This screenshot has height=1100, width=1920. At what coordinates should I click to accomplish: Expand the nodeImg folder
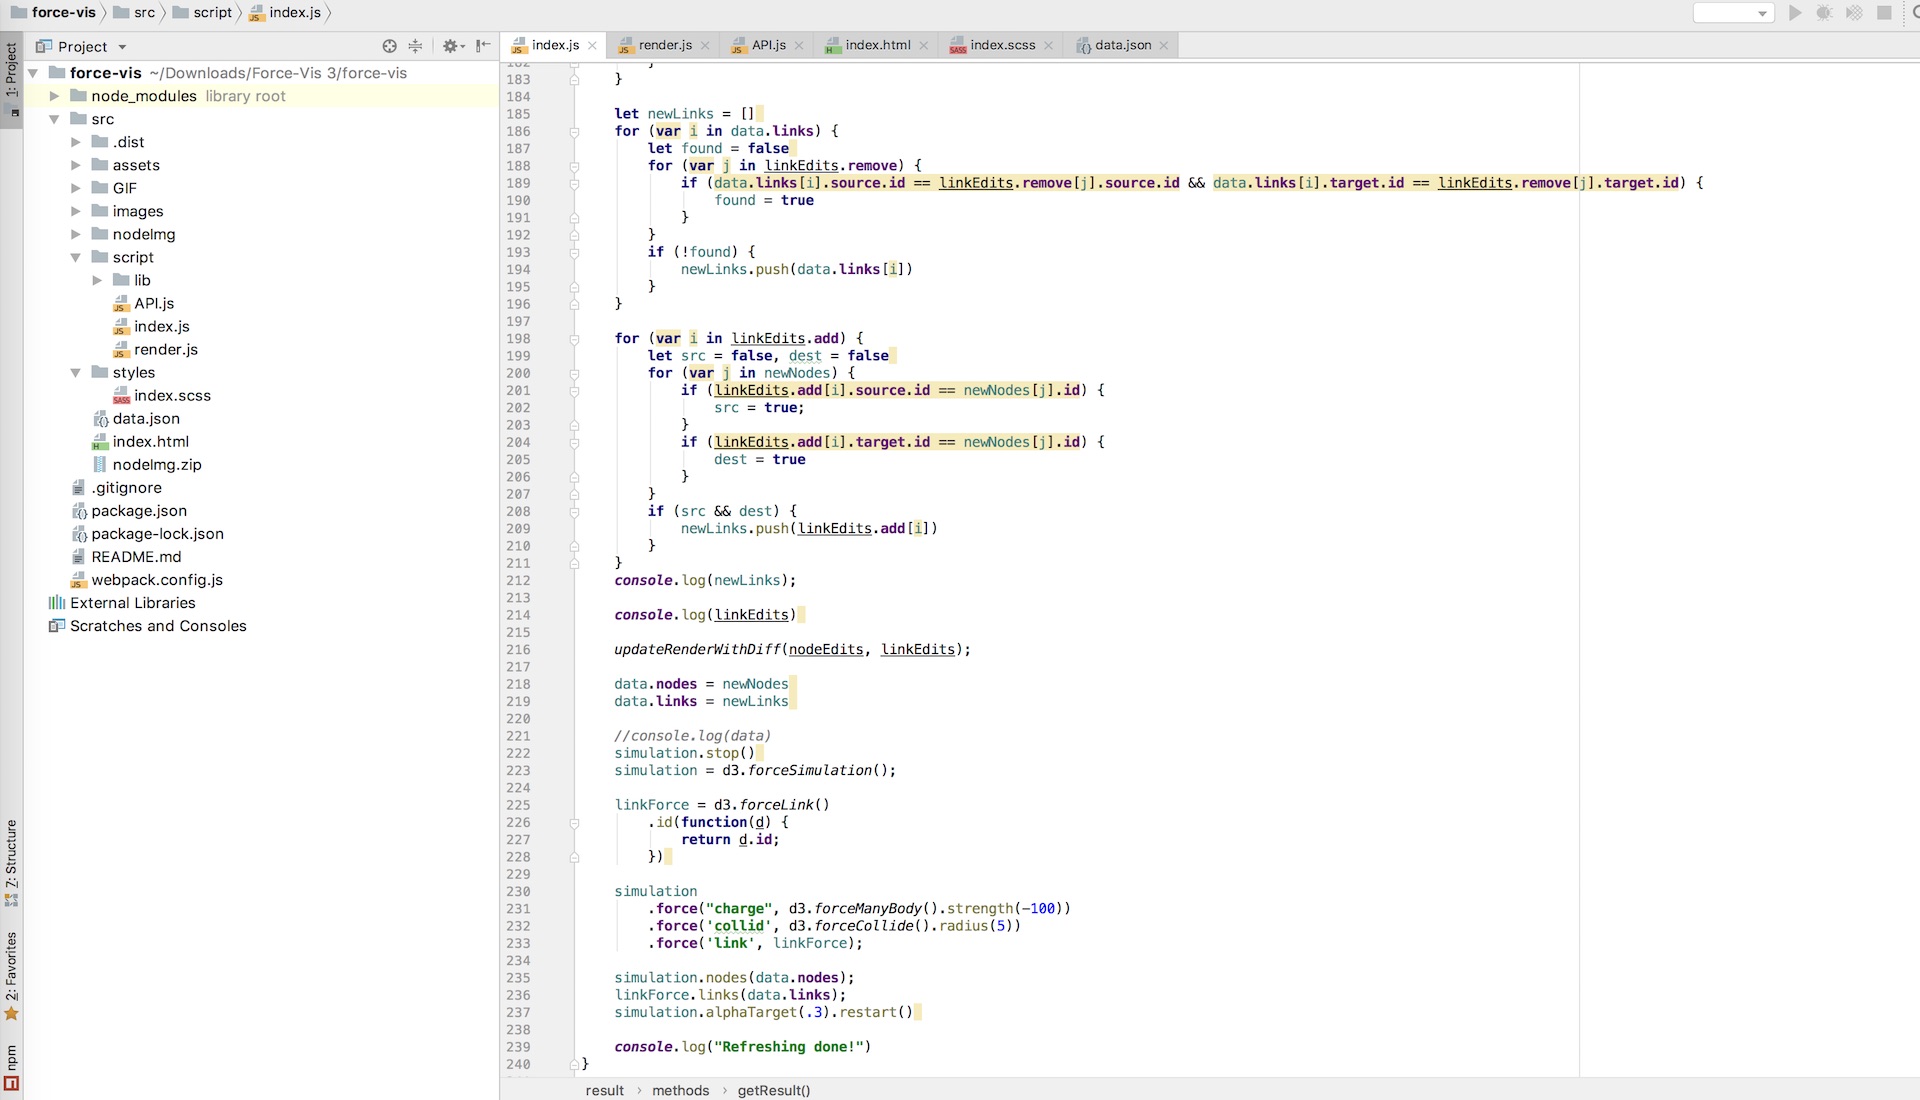[x=75, y=234]
